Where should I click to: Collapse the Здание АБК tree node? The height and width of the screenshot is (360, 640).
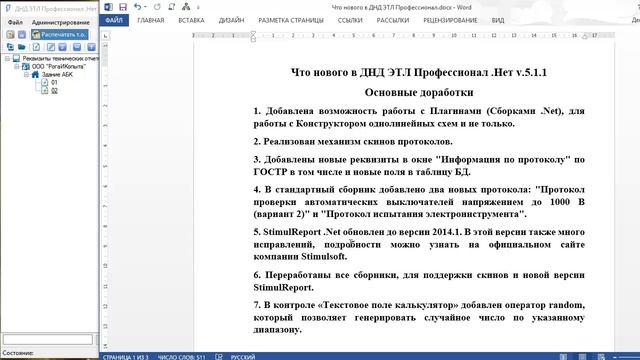coord(26,75)
